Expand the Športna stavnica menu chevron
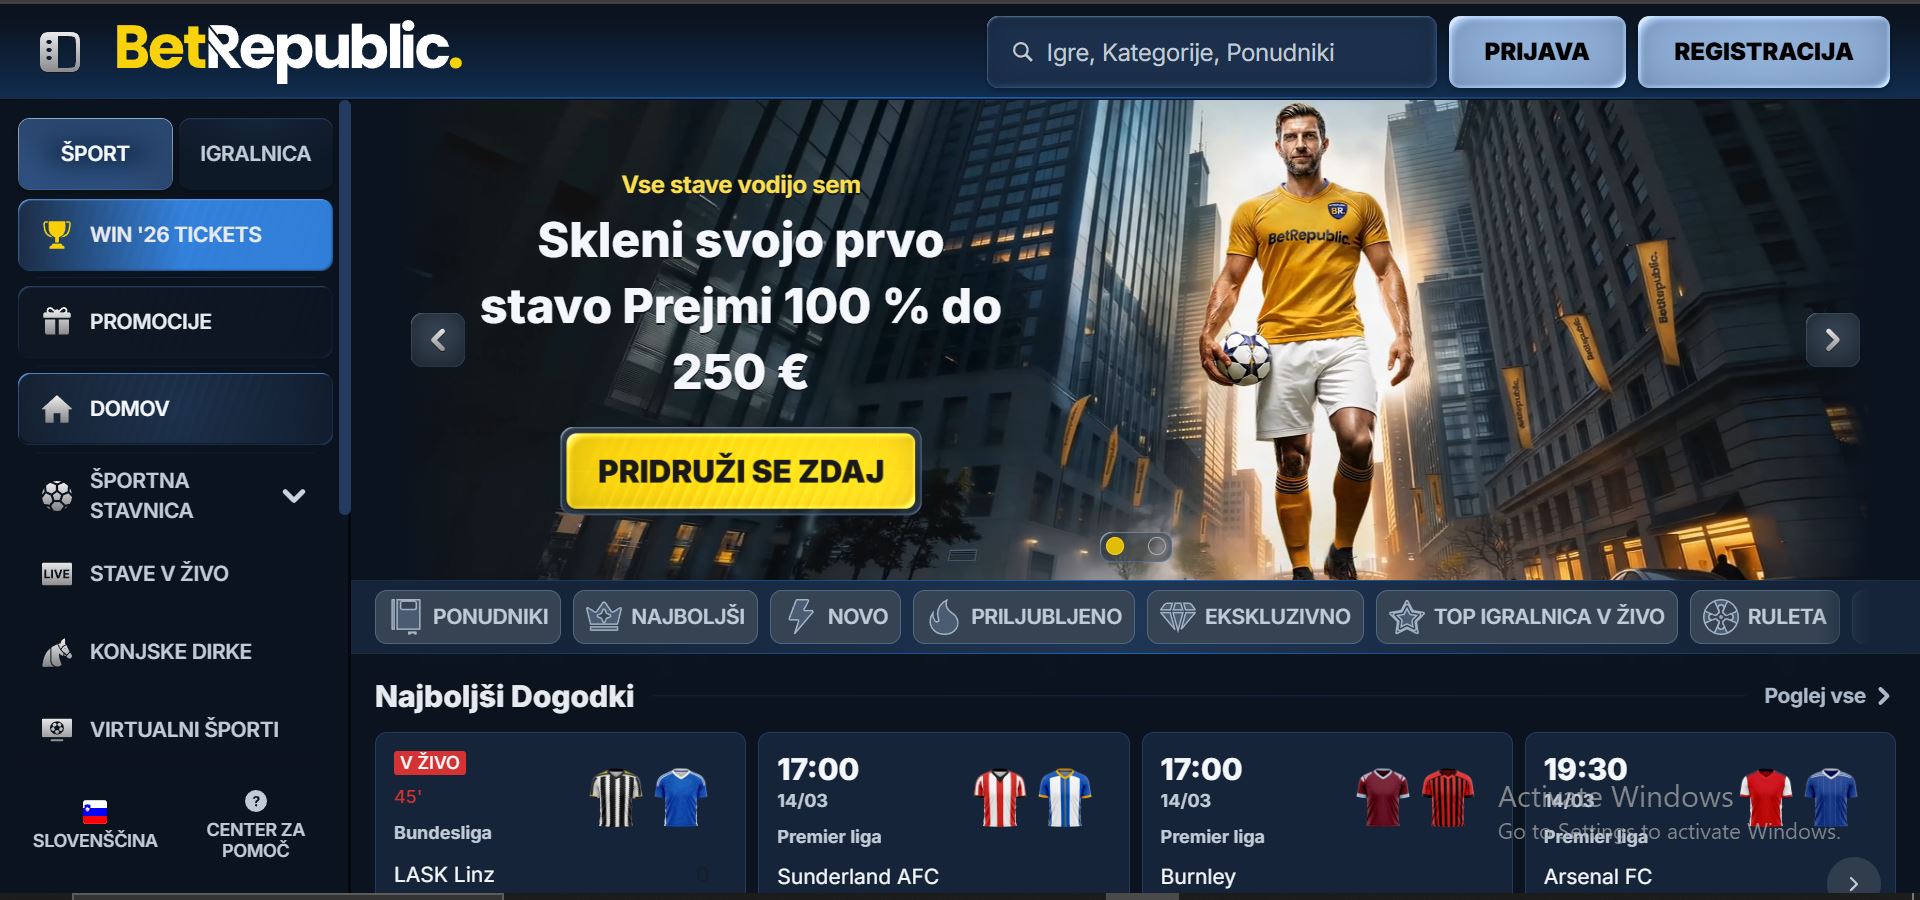This screenshot has width=1920, height=900. (x=294, y=495)
